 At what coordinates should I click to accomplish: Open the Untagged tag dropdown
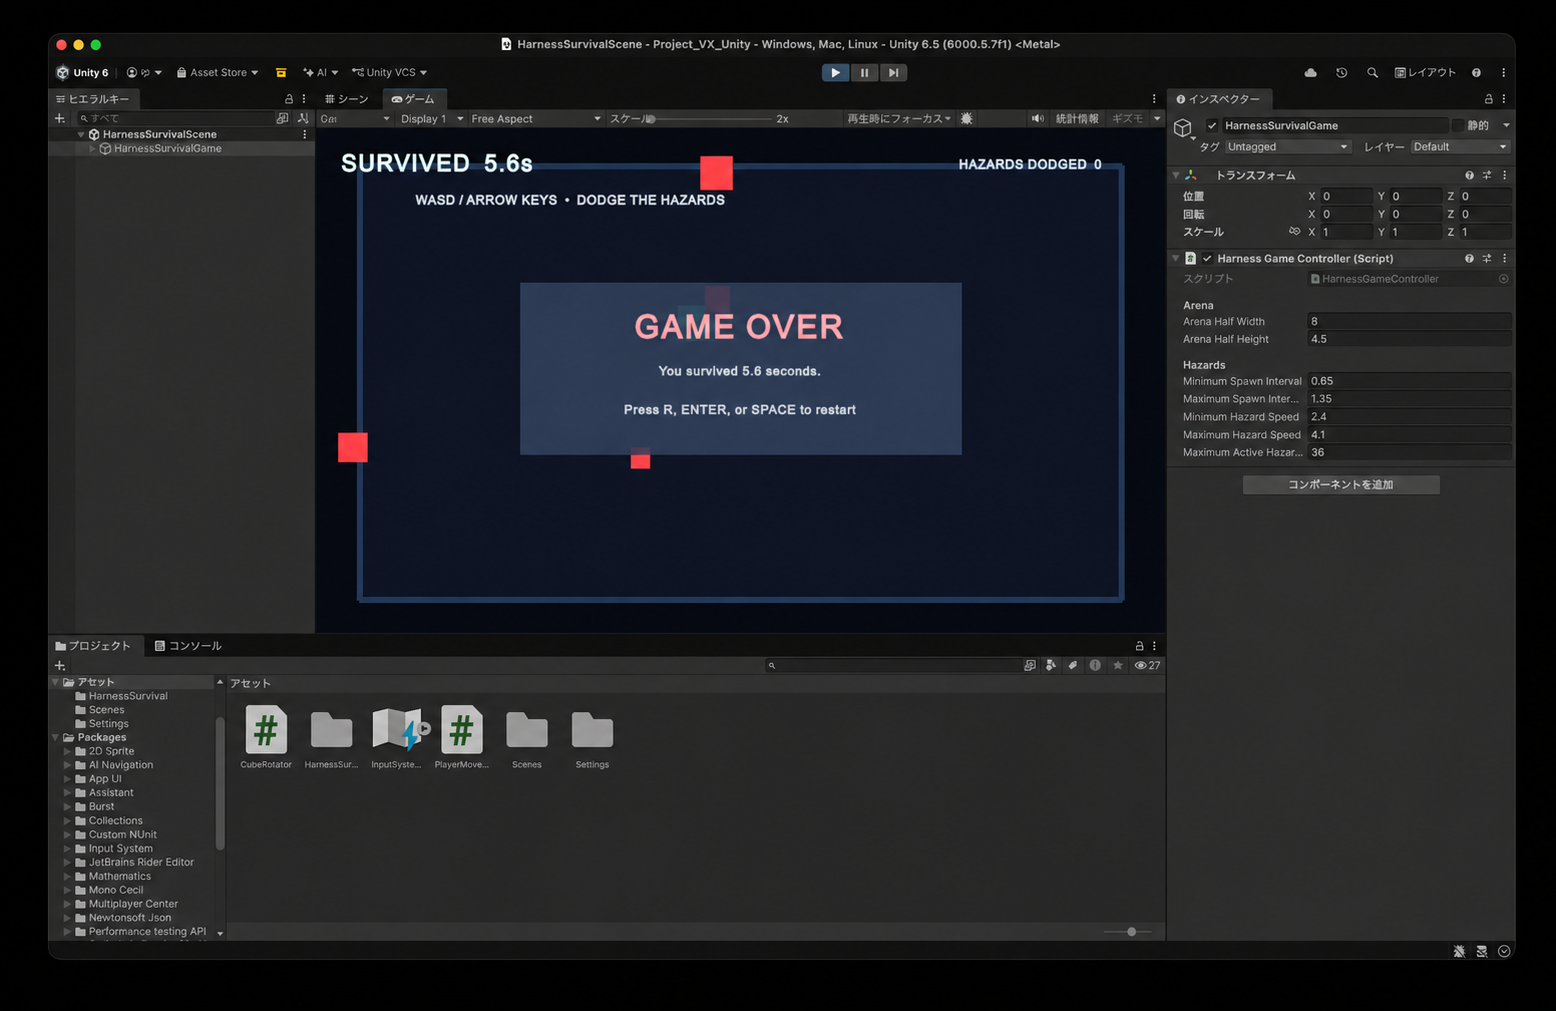click(1288, 147)
